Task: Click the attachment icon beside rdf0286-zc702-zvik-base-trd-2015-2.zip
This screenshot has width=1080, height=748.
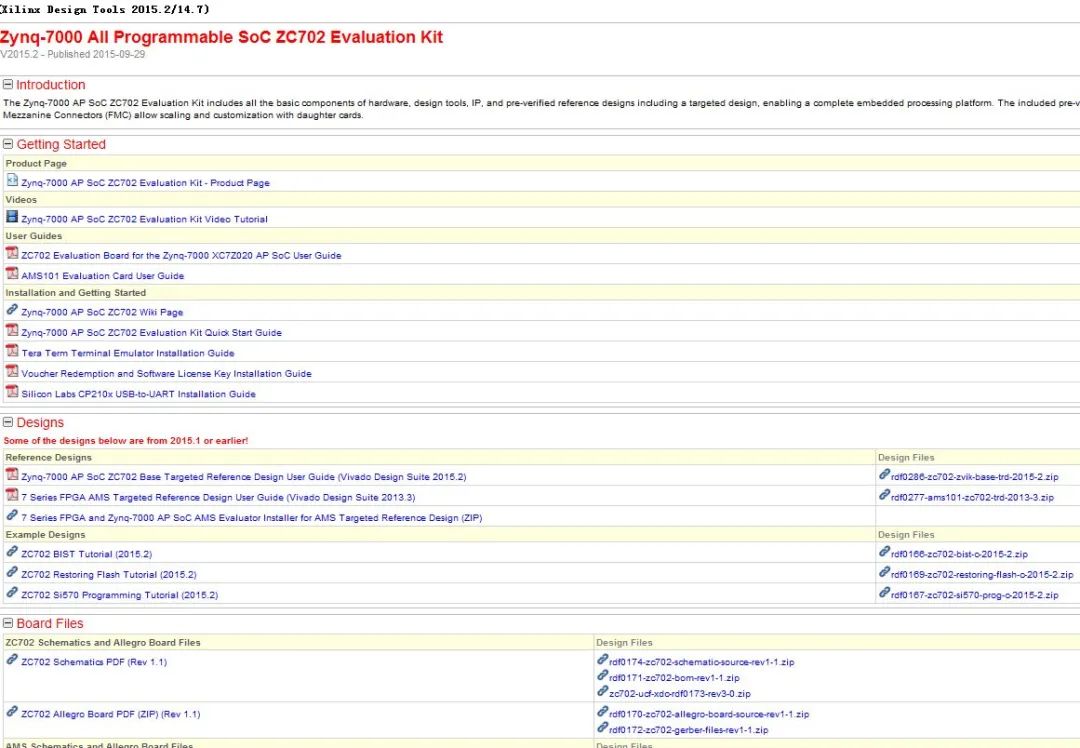Action: pyautogui.click(x=884, y=476)
